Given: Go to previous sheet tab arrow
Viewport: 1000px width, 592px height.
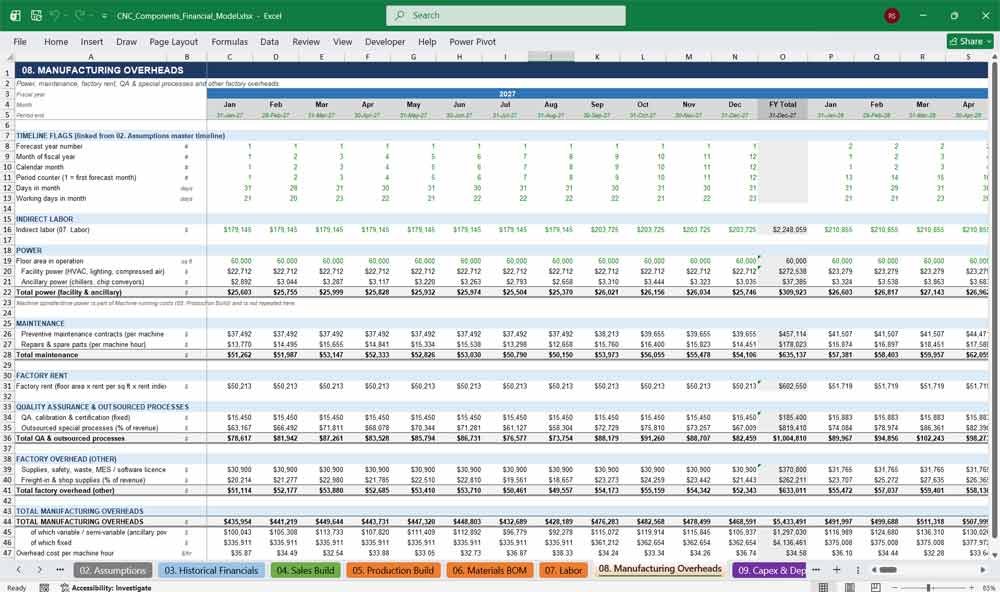Looking at the screenshot, I should coord(18,570).
